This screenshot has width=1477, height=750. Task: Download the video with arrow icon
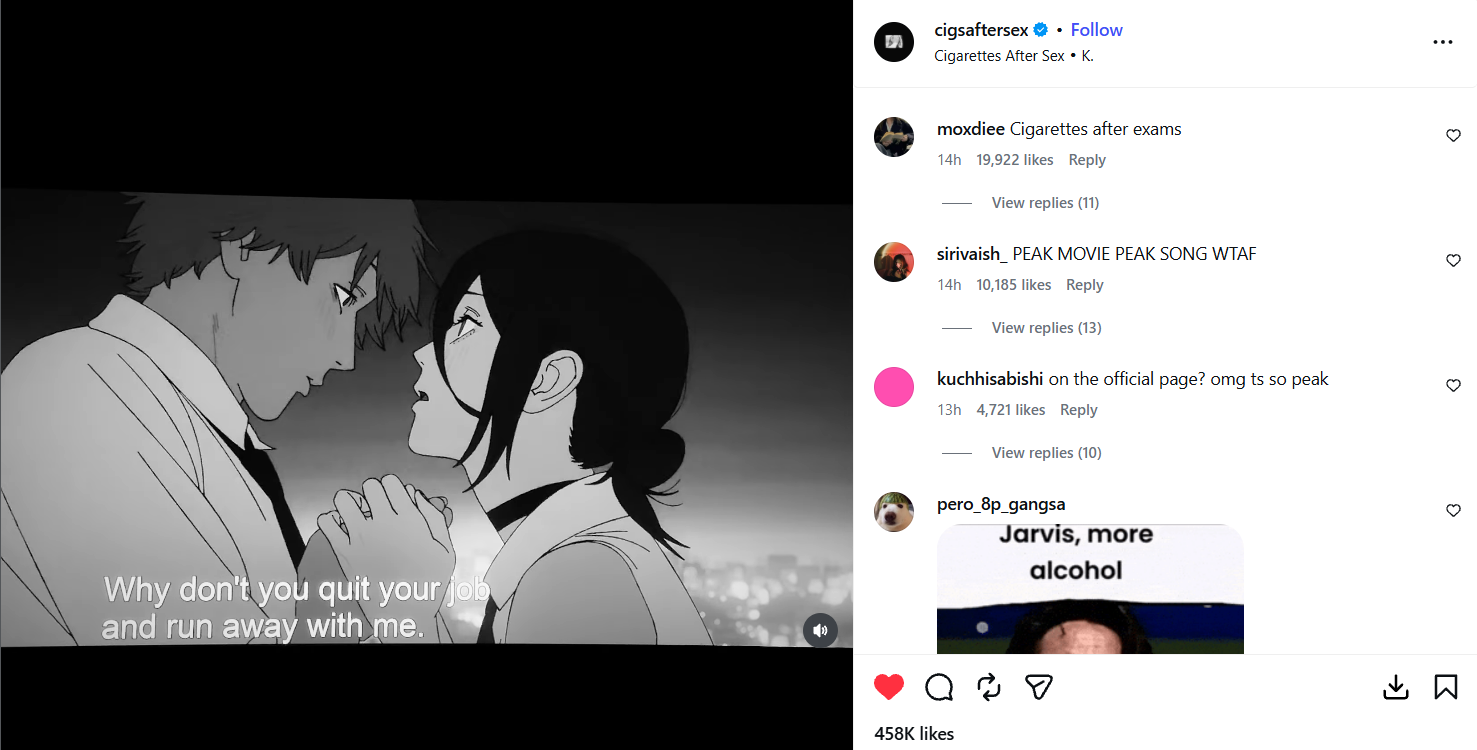pyautogui.click(x=1396, y=687)
